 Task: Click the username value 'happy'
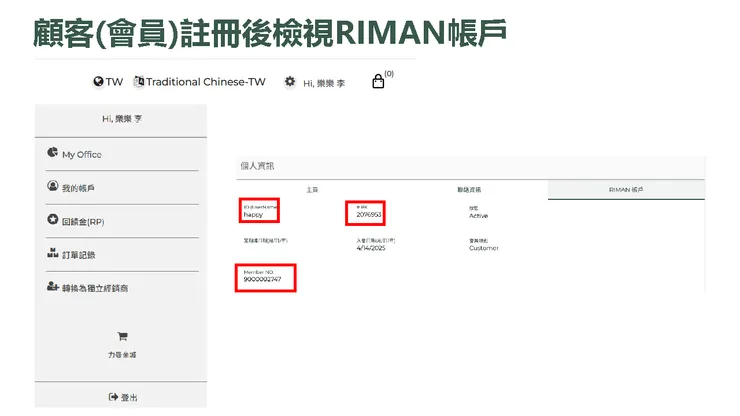(x=253, y=215)
